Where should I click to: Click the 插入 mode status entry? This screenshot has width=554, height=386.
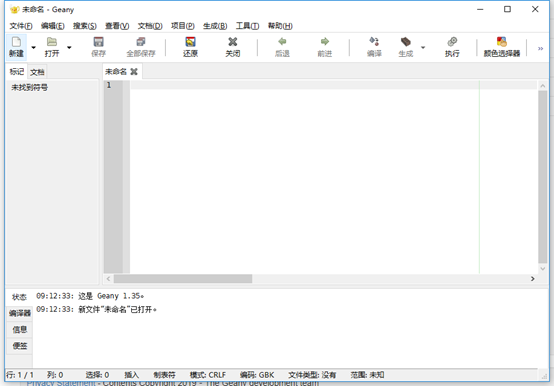131,375
